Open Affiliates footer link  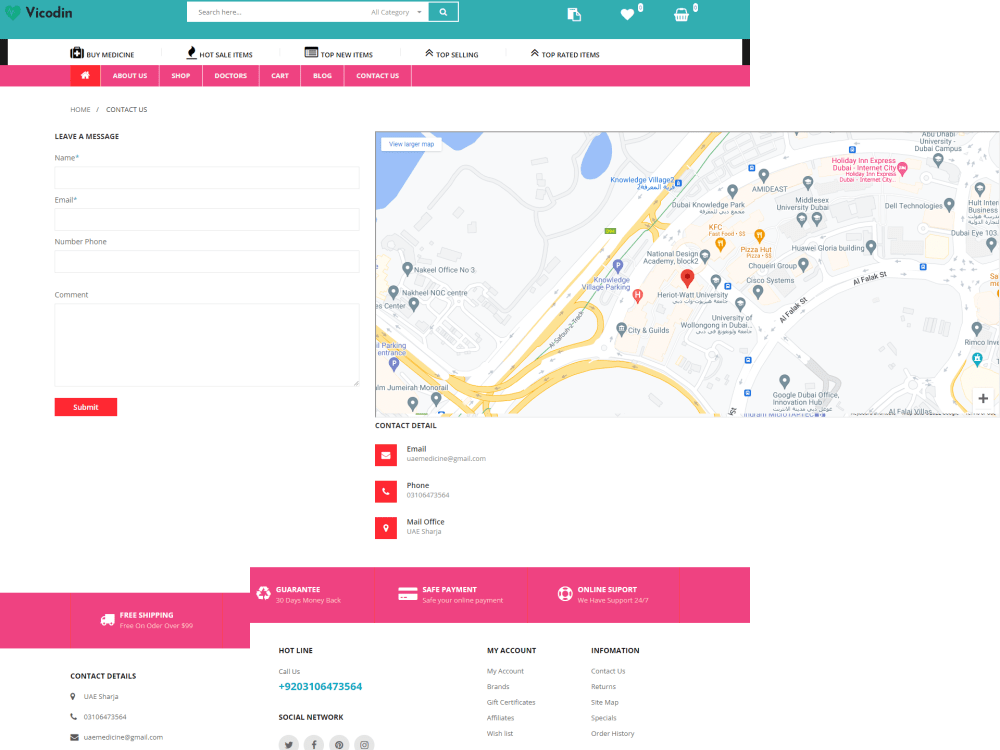pyautogui.click(x=501, y=718)
